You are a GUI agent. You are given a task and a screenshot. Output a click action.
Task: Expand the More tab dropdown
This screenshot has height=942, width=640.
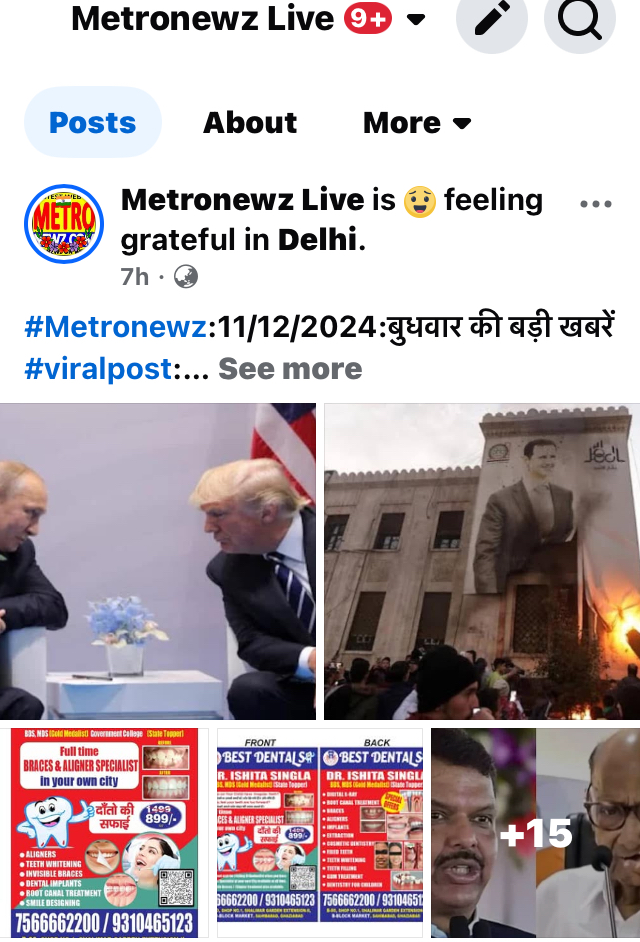416,123
